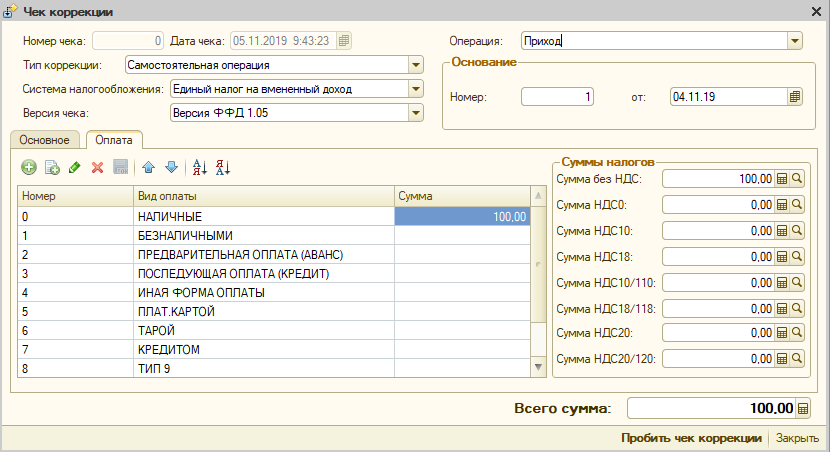830x452 pixels.
Task: Click the Закрыть button
Action: 797,438
